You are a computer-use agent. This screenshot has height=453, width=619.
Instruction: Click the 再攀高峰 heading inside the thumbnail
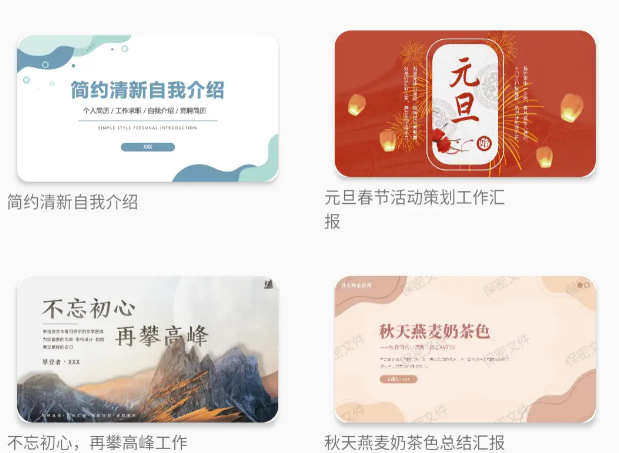161,336
